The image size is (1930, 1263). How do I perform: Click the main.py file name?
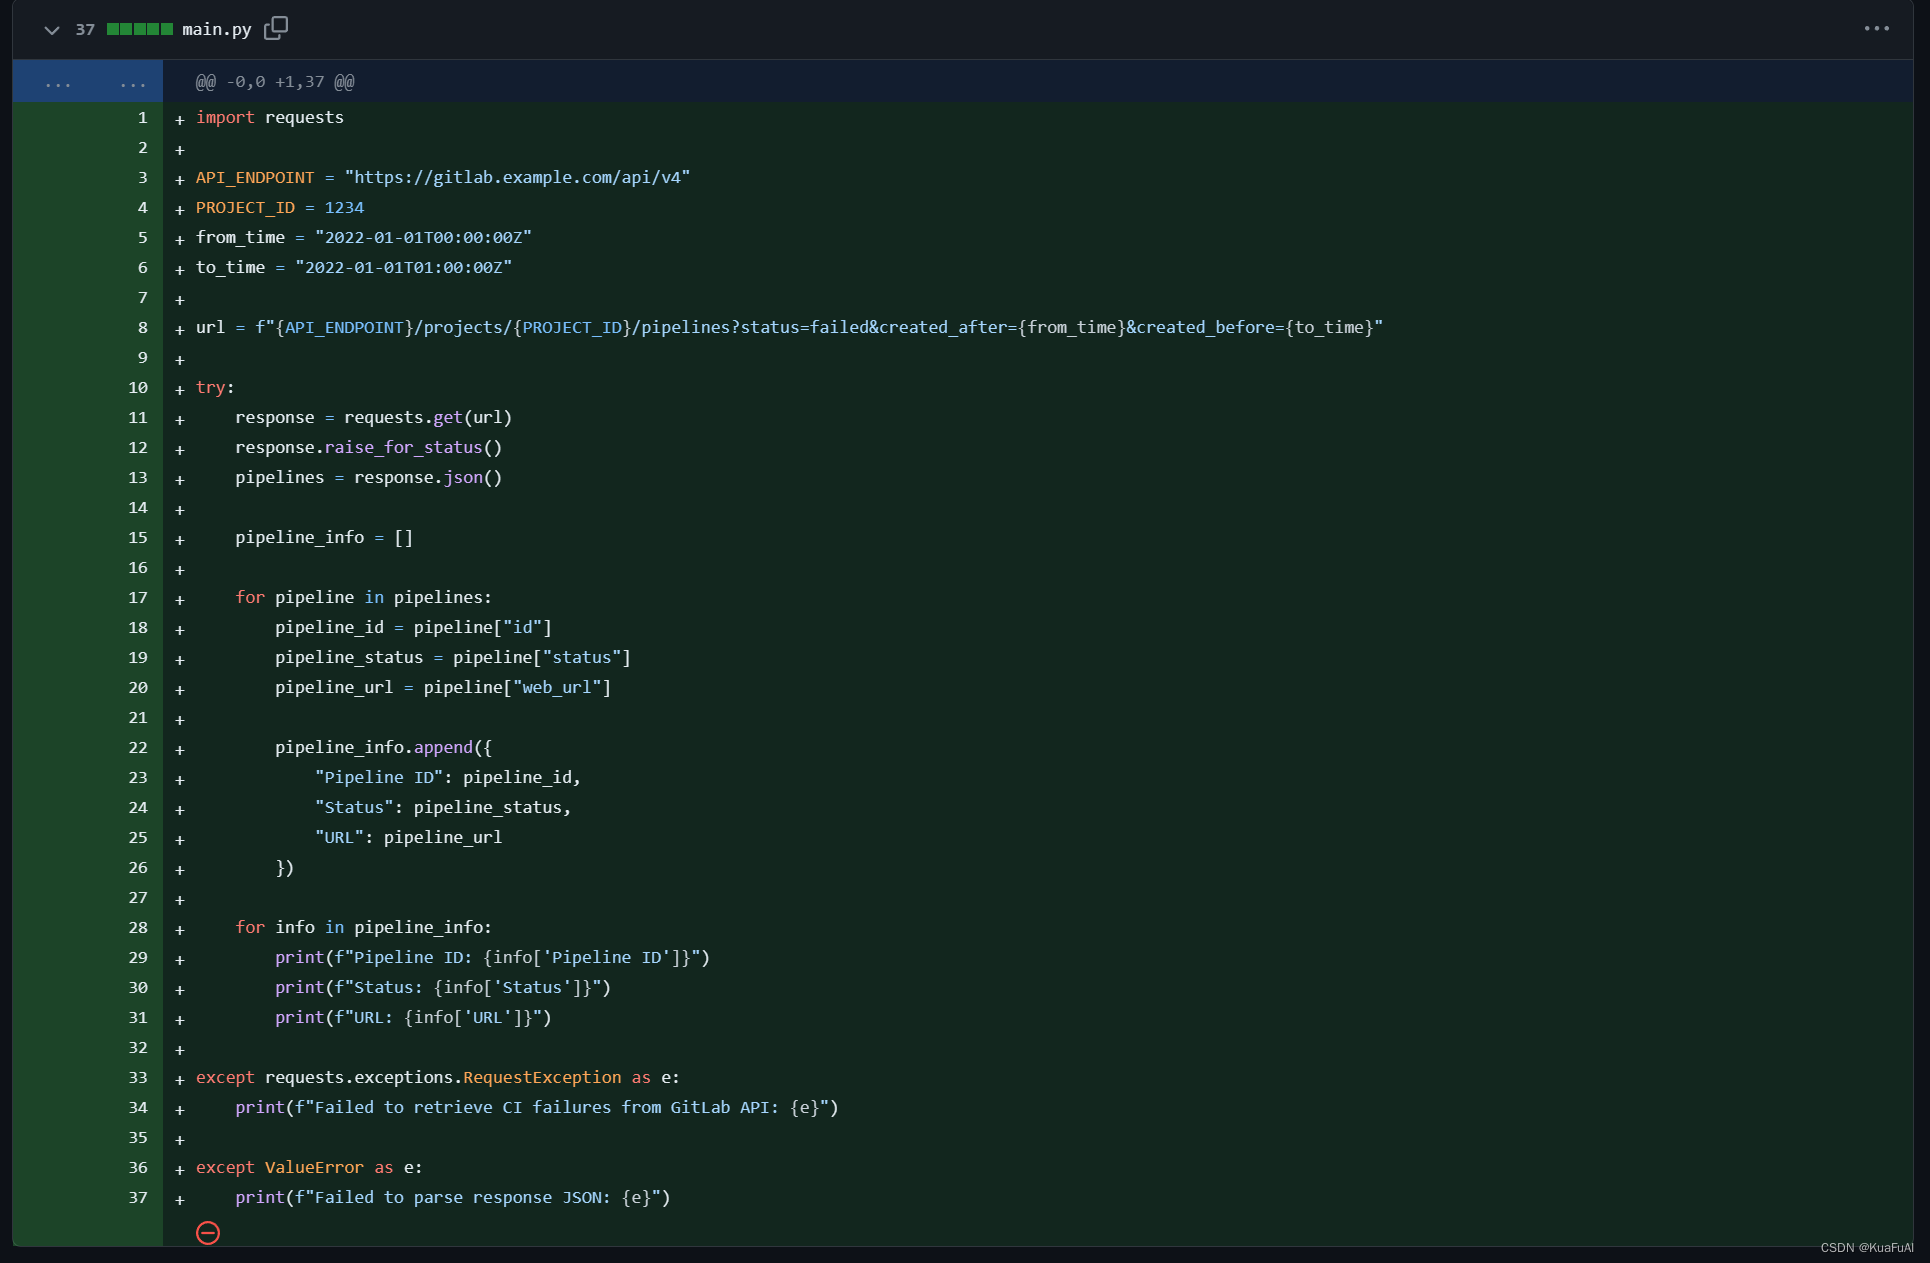216,30
